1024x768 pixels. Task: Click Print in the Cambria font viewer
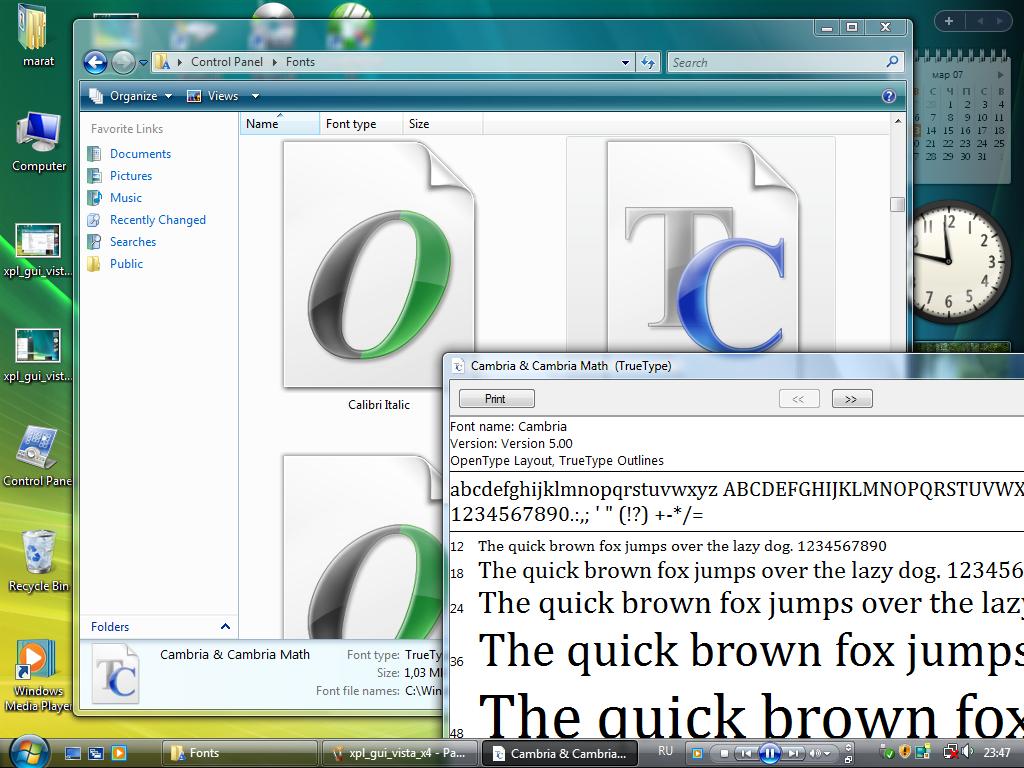point(496,399)
